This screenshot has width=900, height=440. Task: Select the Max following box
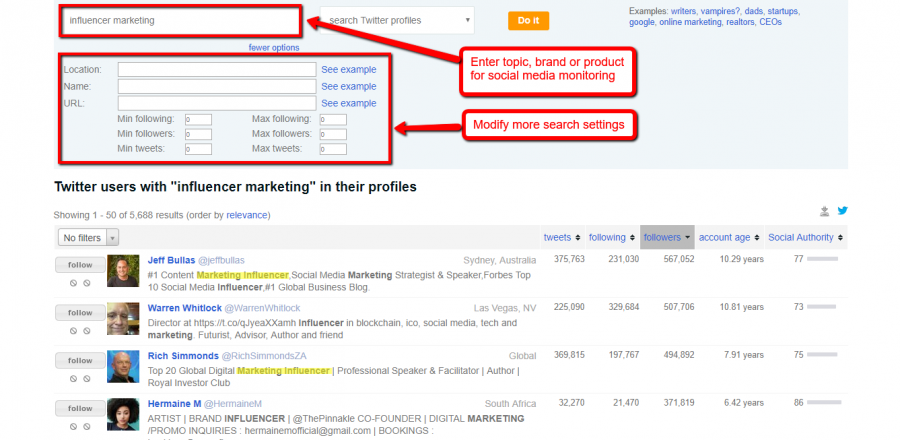pyautogui.click(x=333, y=119)
